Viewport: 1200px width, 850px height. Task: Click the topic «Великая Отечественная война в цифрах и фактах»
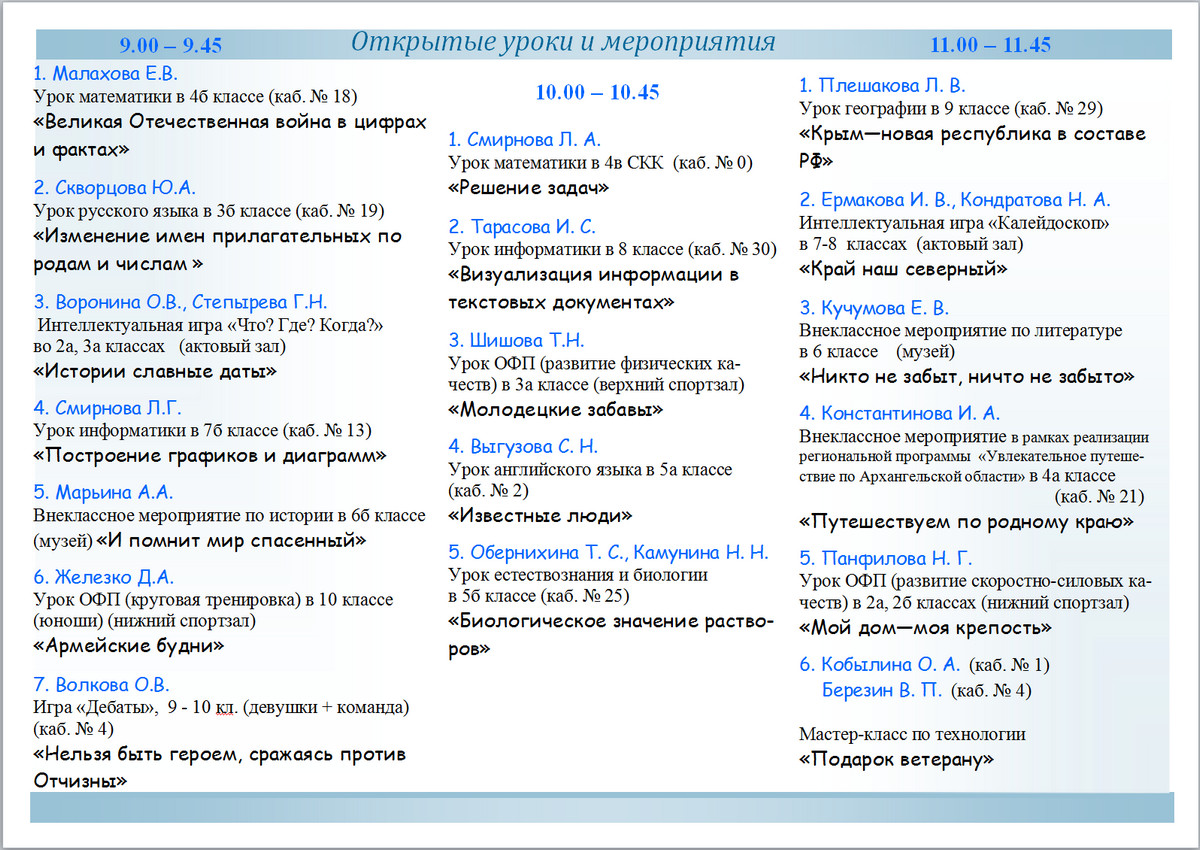point(230,136)
